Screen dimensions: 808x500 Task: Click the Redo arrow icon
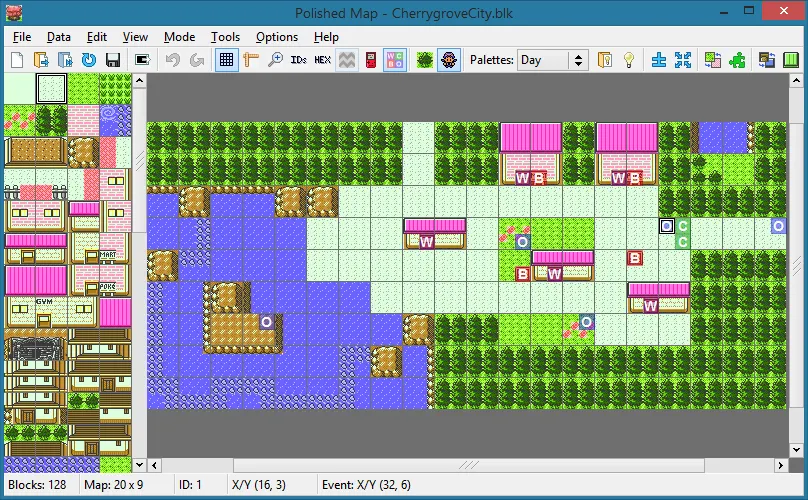pyautogui.click(x=196, y=60)
